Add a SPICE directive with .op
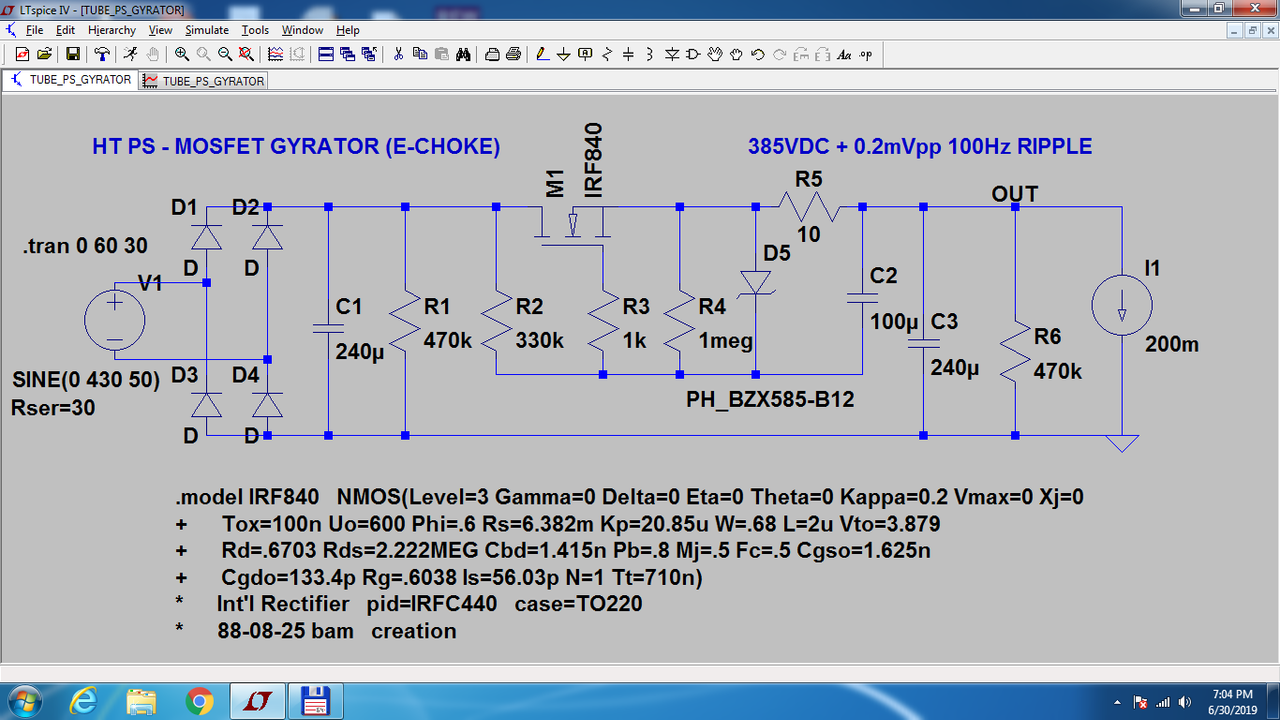1280x720 pixels. [x=866, y=54]
